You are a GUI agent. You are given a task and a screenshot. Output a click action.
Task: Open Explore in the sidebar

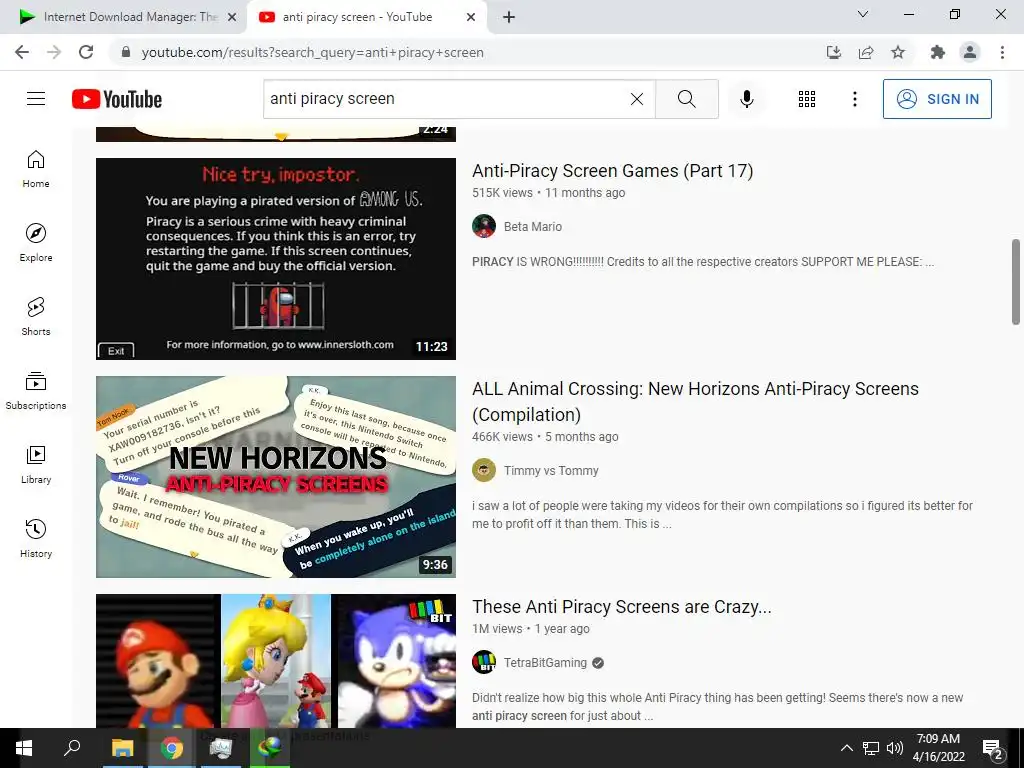click(x=36, y=243)
